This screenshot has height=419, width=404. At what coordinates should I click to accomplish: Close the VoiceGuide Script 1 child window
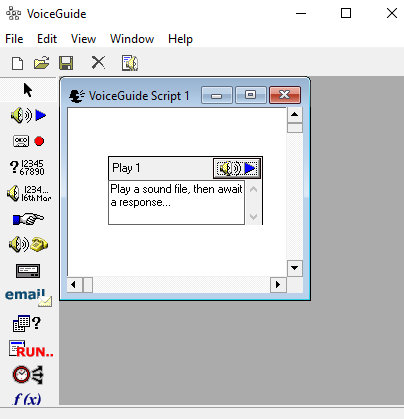pyautogui.click(x=285, y=95)
